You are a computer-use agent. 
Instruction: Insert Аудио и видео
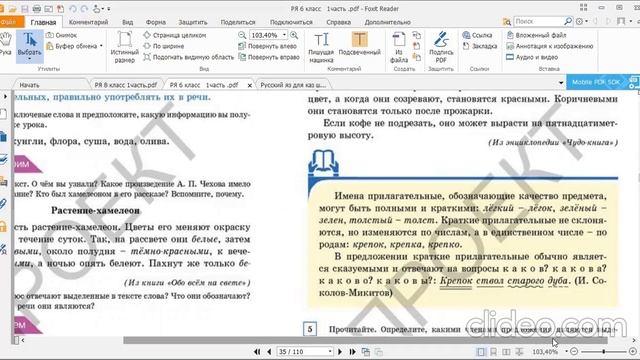pos(532,57)
